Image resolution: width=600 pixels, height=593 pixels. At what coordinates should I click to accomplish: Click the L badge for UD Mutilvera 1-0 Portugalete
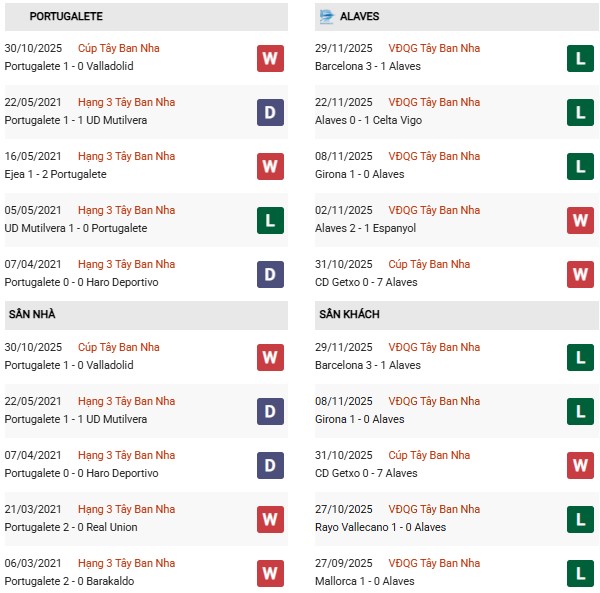[x=270, y=220]
